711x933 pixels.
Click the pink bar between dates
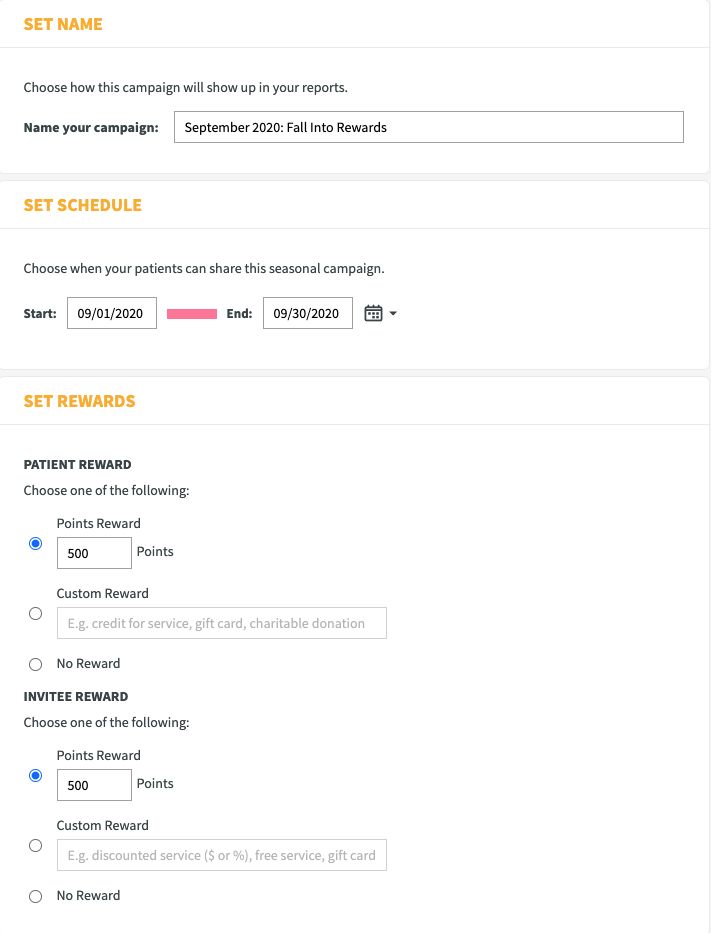pyautogui.click(x=192, y=314)
